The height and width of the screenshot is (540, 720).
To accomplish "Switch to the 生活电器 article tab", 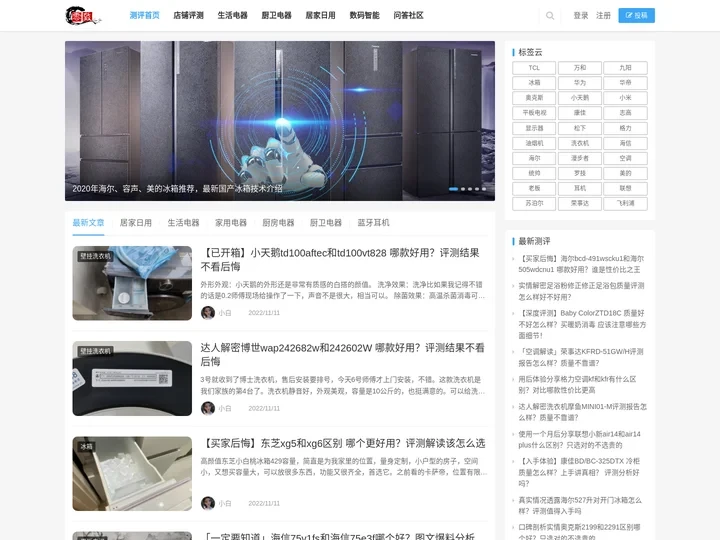I will click(183, 223).
